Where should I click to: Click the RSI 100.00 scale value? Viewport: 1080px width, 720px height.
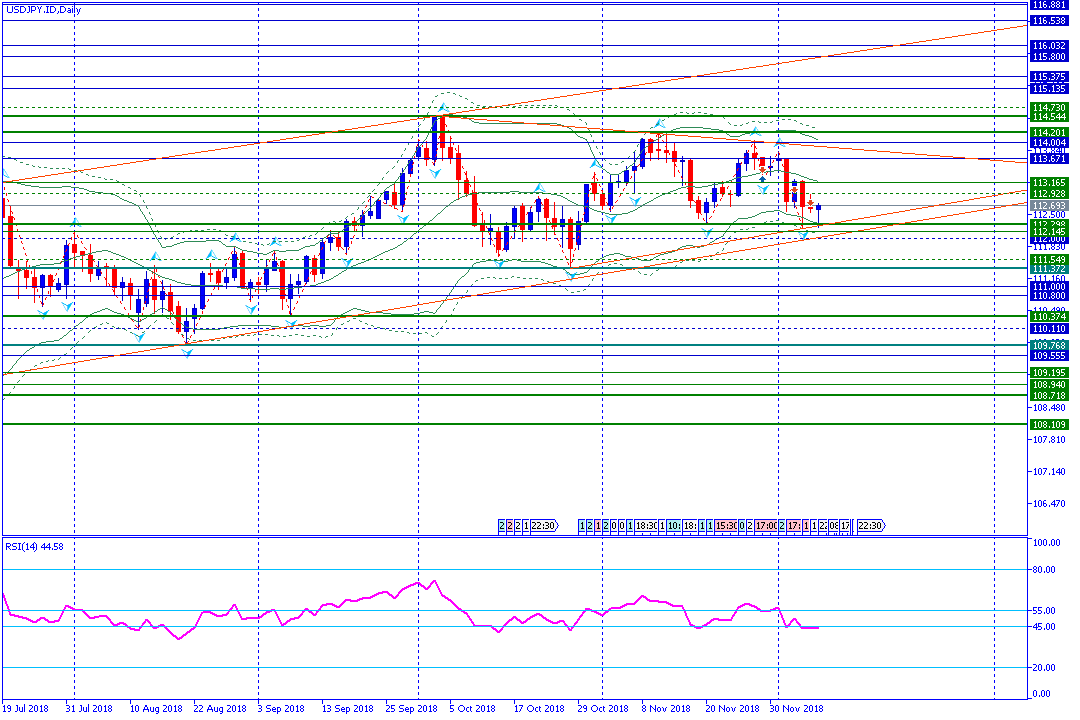(1047, 542)
